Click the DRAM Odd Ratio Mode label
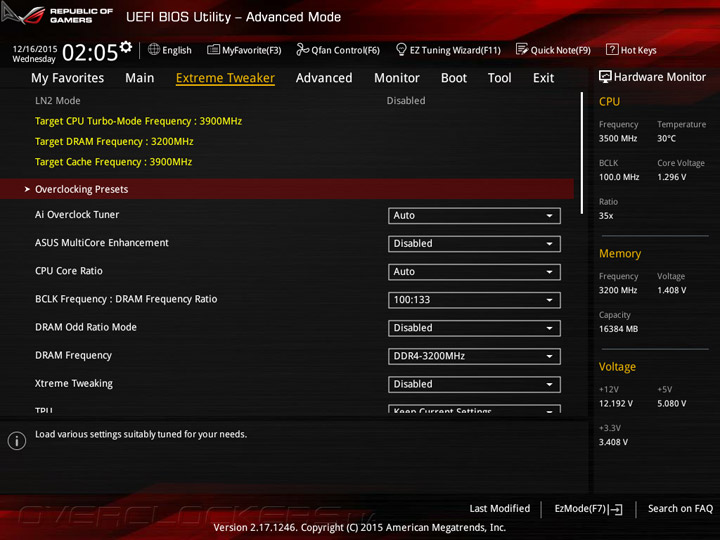 (86, 327)
